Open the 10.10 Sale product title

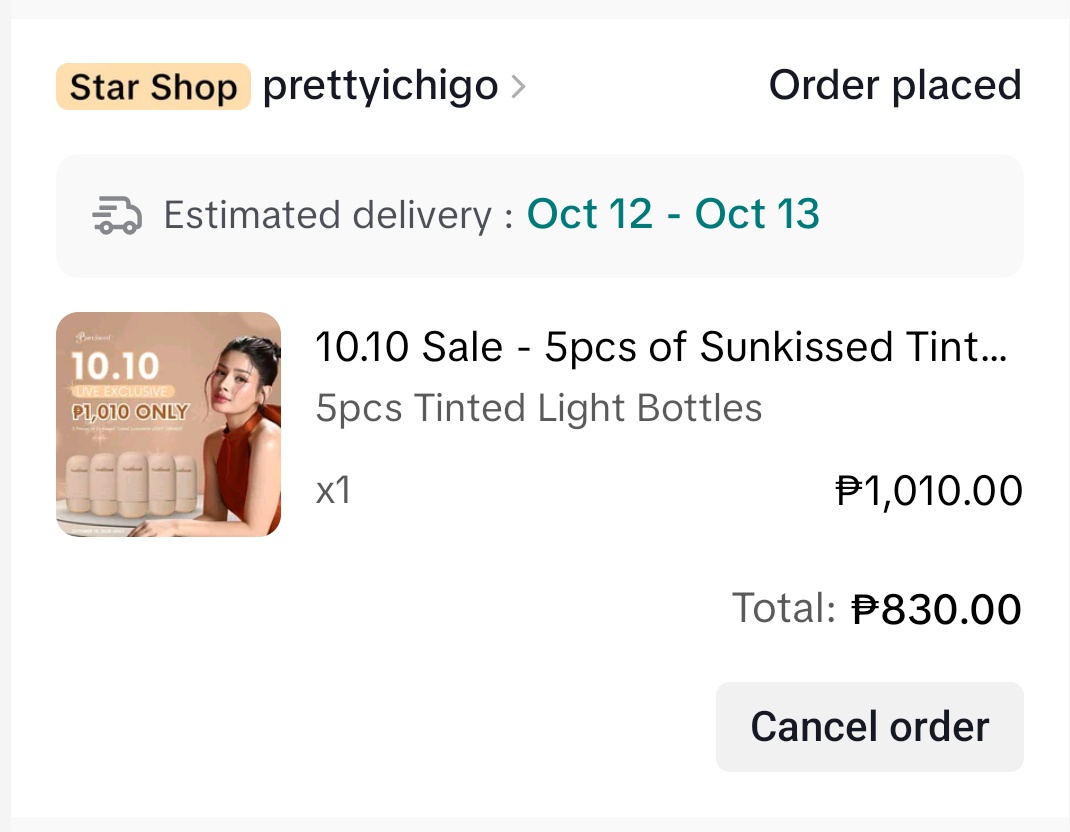pos(661,347)
